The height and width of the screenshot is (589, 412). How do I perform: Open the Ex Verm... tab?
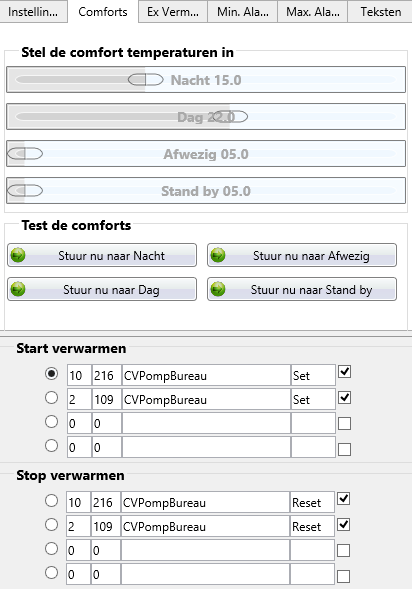click(x=173, y=12)
